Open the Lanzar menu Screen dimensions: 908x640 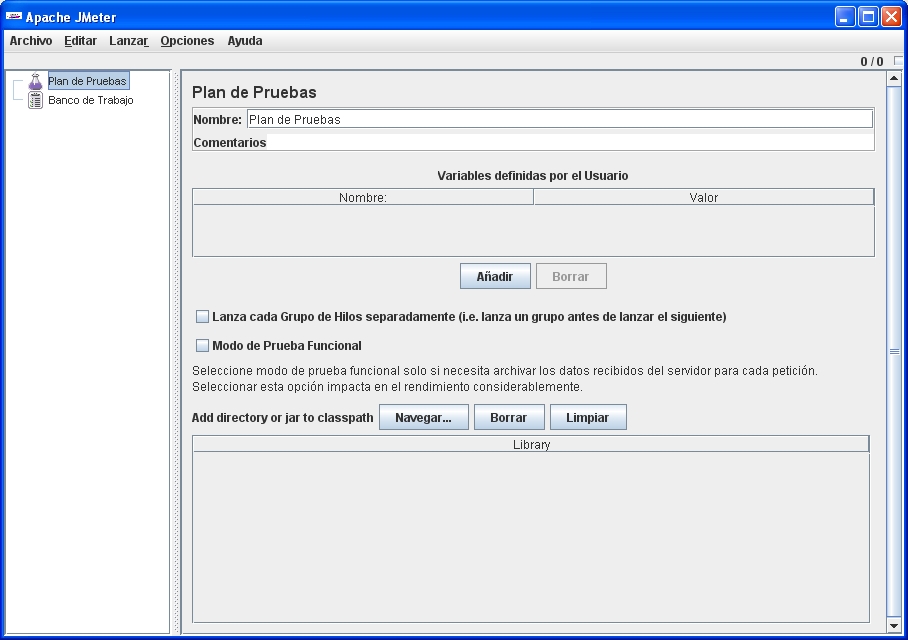[x=129, y=41]
